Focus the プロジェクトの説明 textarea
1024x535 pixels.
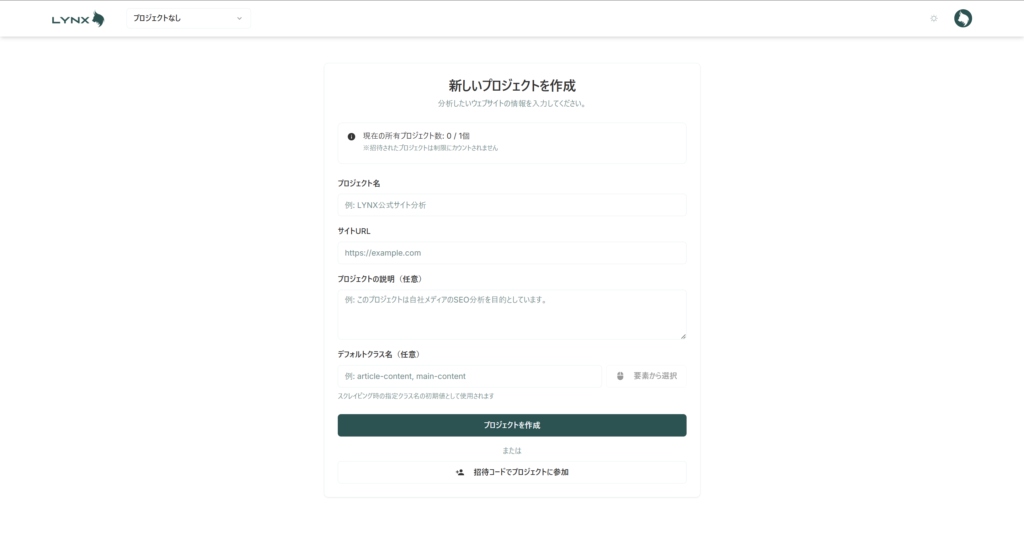[512, 315]
